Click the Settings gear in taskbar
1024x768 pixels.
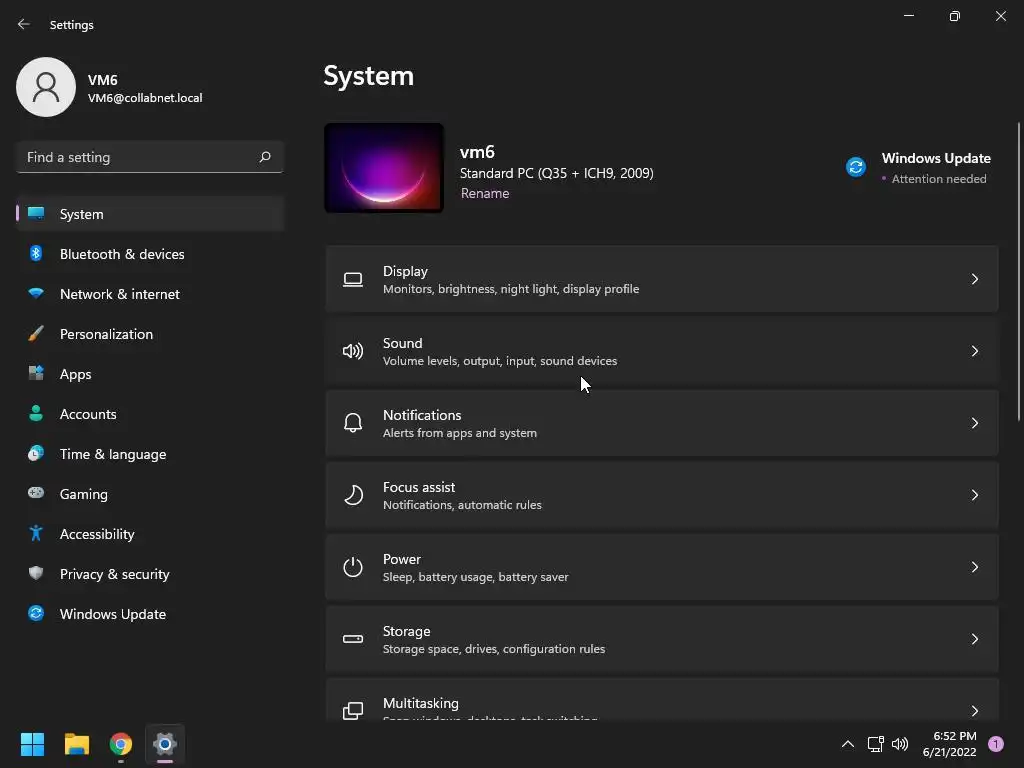coord(165,744)
